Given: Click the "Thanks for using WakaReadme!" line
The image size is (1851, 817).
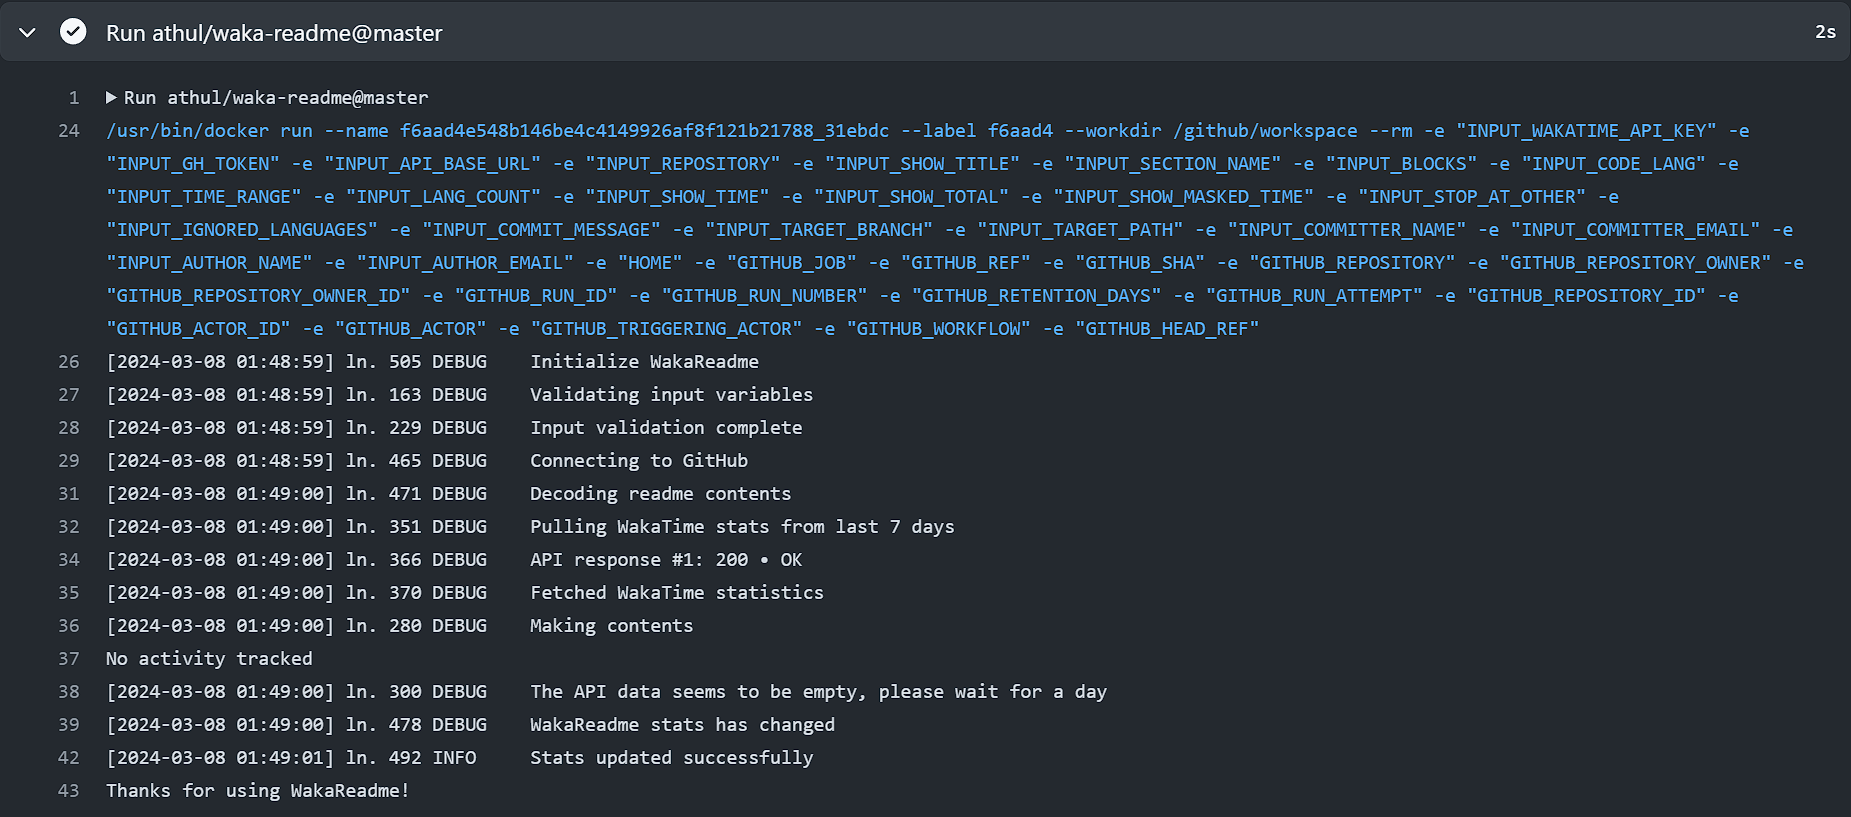Looking at the screenshot, I should (x=257, y=791).
